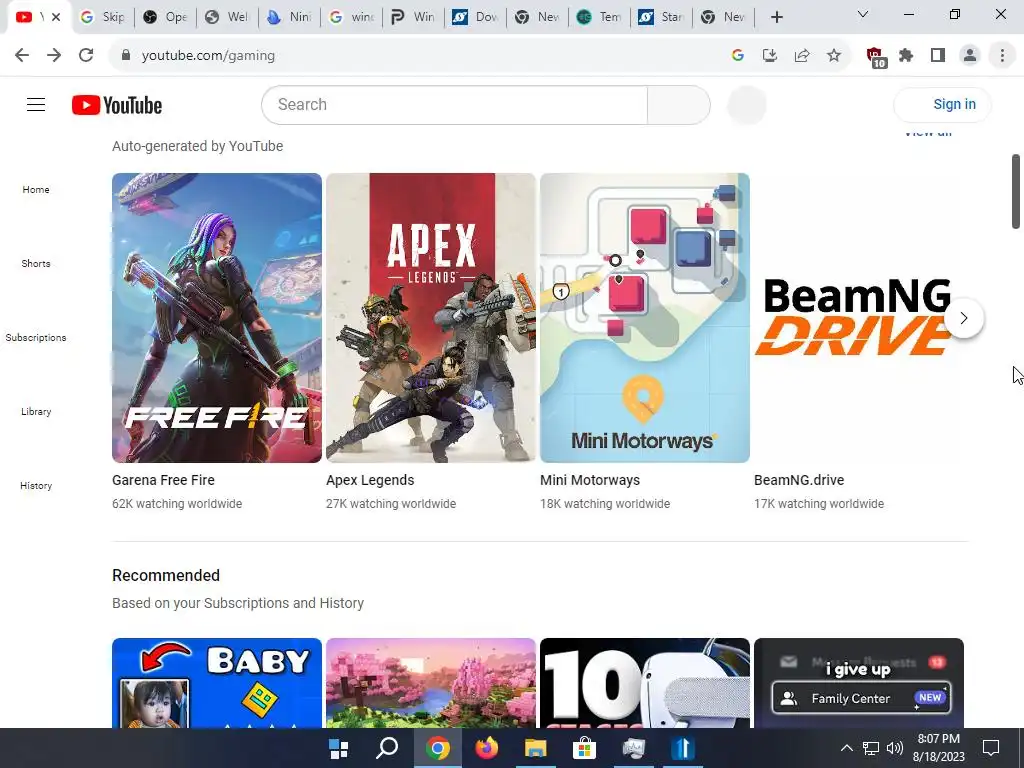
Task: Switch to the 'Ope' tab
Action: [x=166, y=17]
